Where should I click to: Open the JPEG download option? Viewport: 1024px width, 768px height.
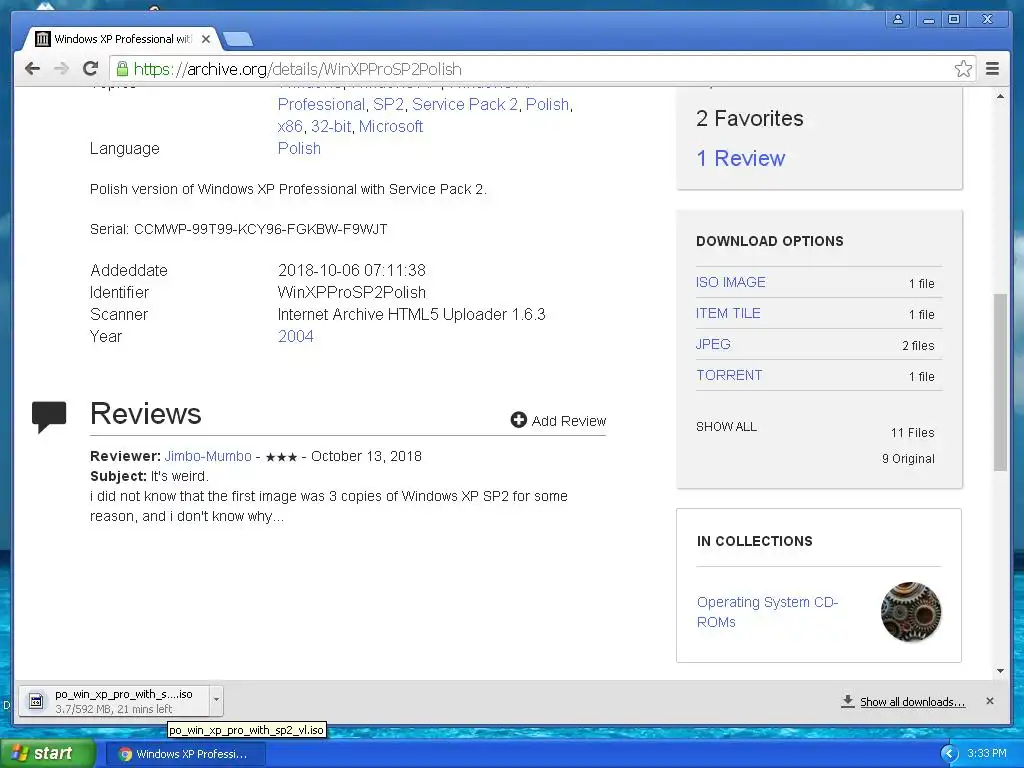point(712,344)
